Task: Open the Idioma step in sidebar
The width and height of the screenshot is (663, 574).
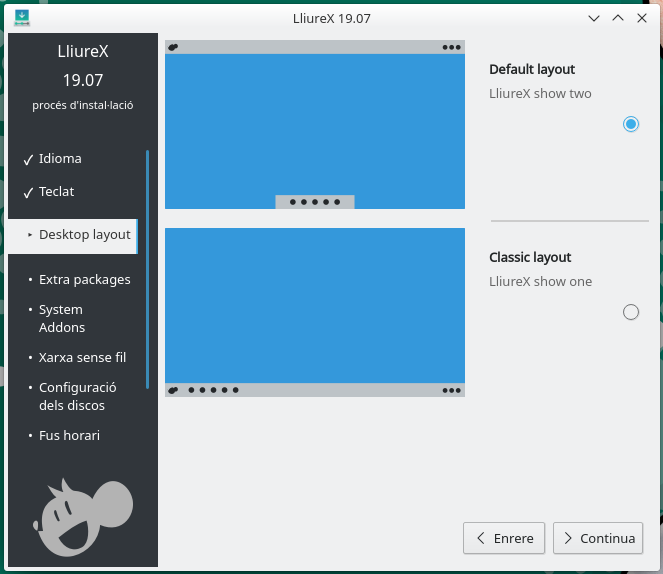Action: tap(60, 159)
